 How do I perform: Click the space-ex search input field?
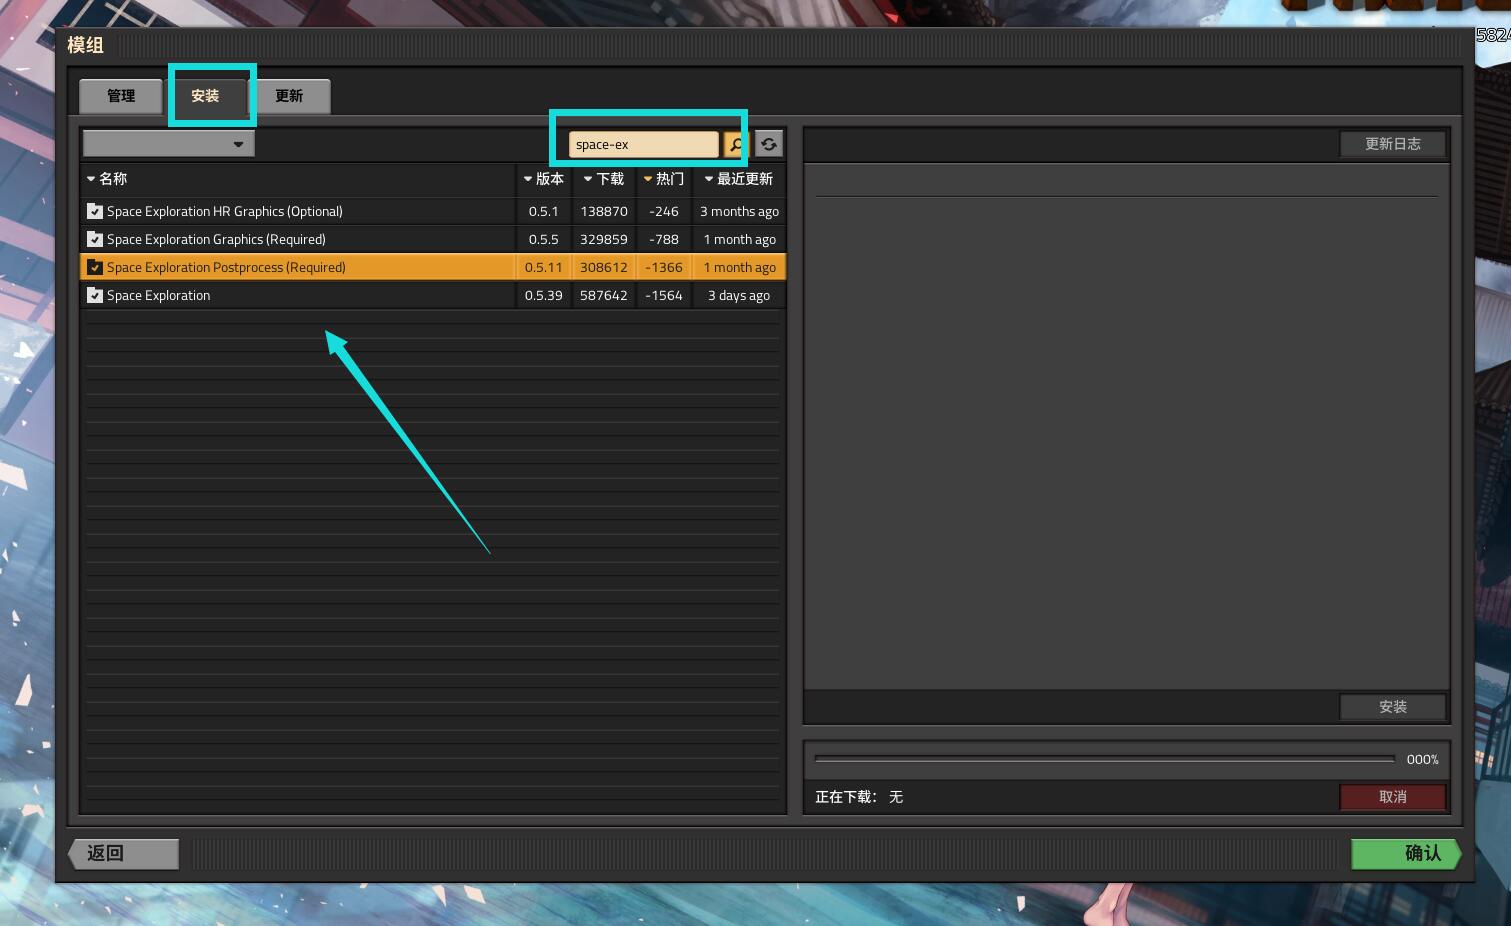coord(644,144)
